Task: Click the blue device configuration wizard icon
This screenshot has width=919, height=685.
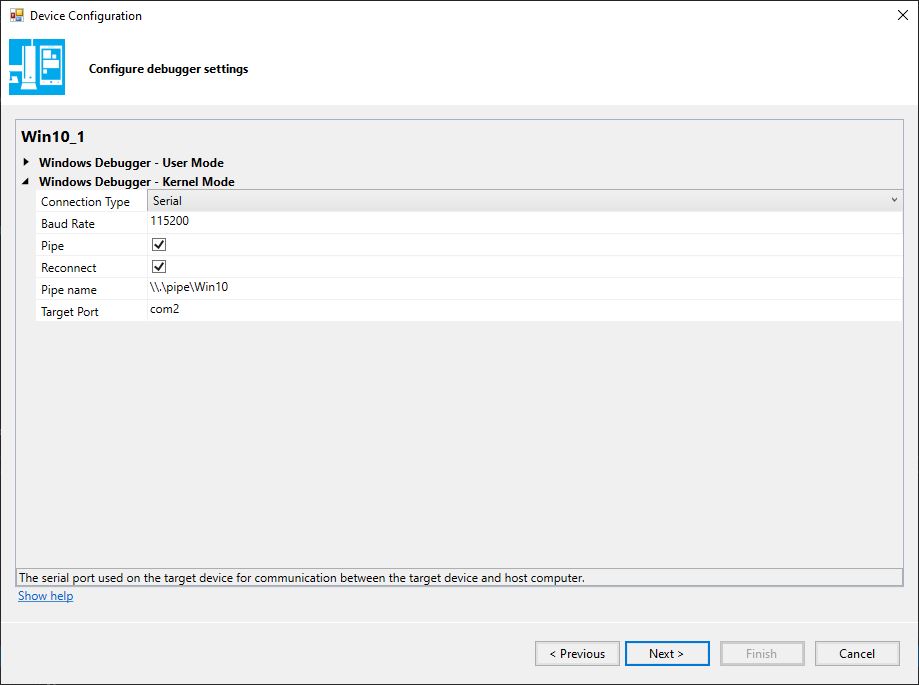Action: [x=37, y=67]
